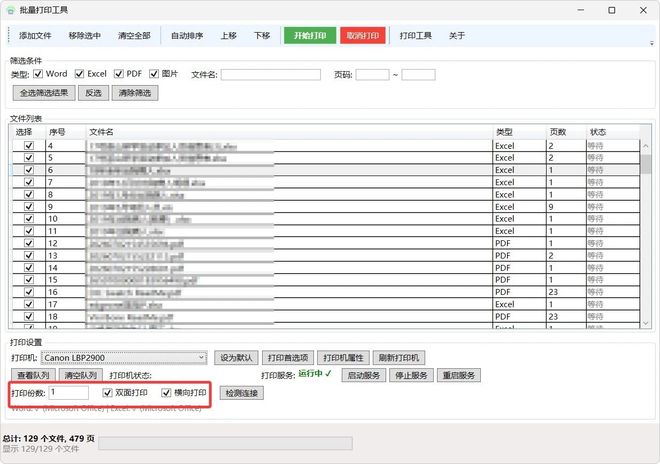Cancel printing with red 取消打印 button
The image size is (660, 464).
click(x=363, y=36)
